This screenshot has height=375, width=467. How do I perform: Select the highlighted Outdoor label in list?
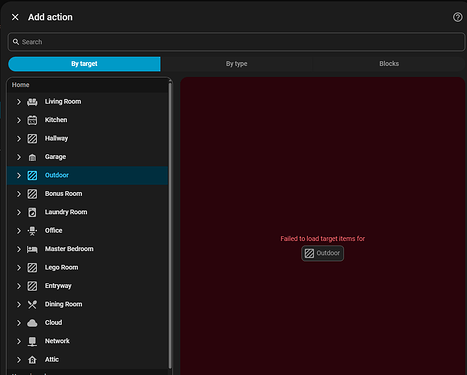pyautogui.click(x=57, y=175)
